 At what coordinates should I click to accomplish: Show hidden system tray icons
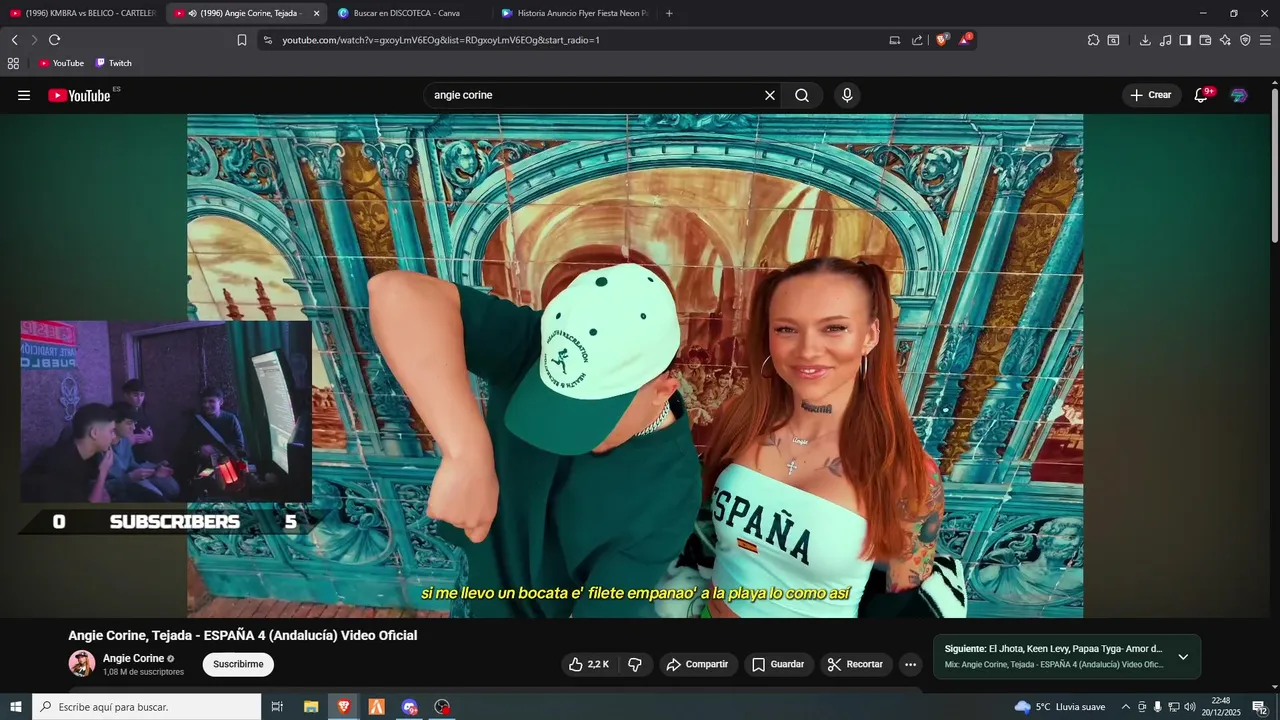pyautogui.click(x=1126, y=707)
